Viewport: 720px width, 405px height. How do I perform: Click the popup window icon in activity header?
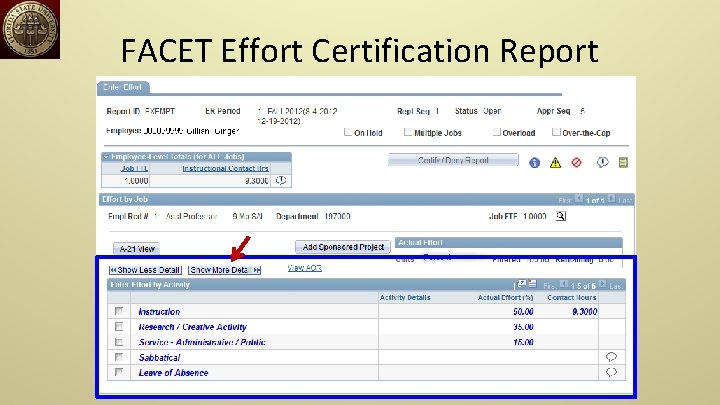(x=522, y=284)
